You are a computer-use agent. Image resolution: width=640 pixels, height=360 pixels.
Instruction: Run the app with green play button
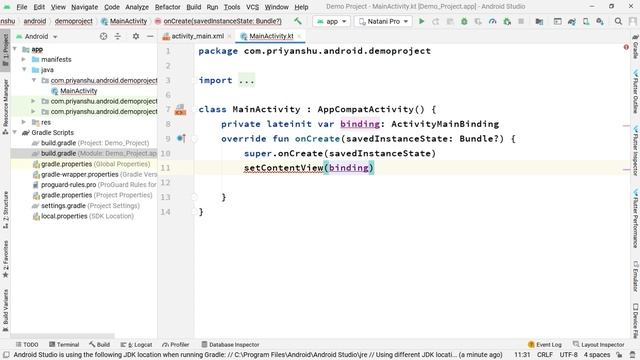[x=422, y=21]
